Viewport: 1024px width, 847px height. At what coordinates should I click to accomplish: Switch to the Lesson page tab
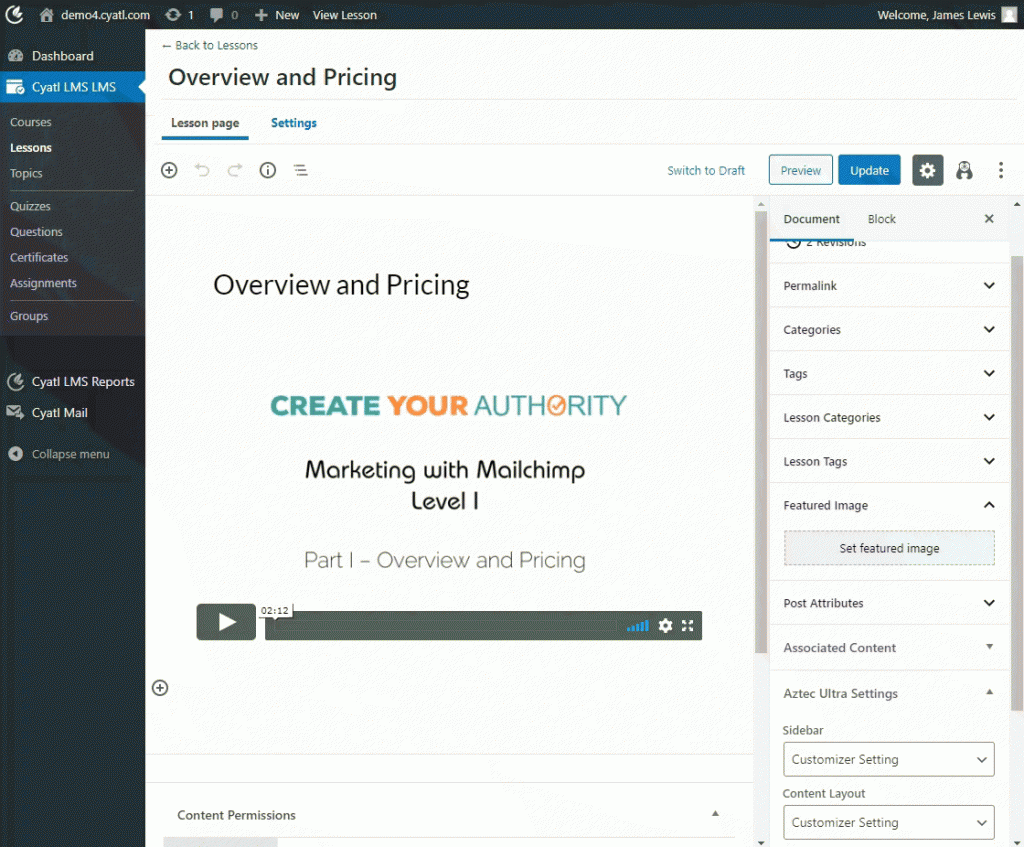[x=205, y=123]
